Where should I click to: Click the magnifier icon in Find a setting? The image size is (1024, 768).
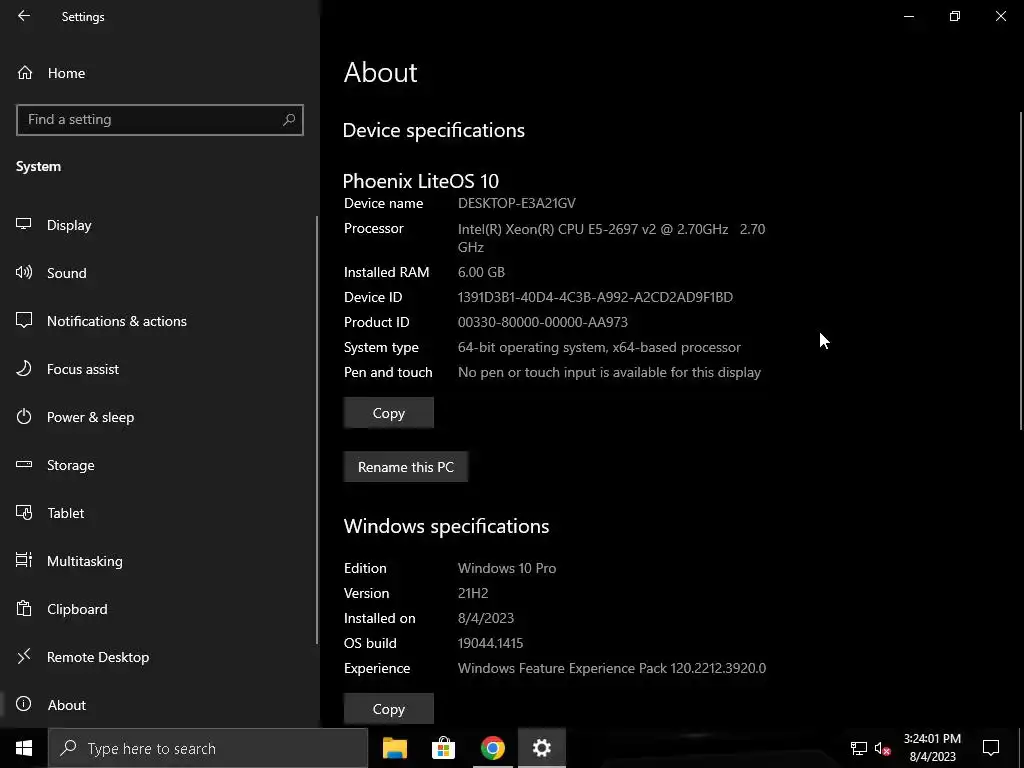[289, 120]
